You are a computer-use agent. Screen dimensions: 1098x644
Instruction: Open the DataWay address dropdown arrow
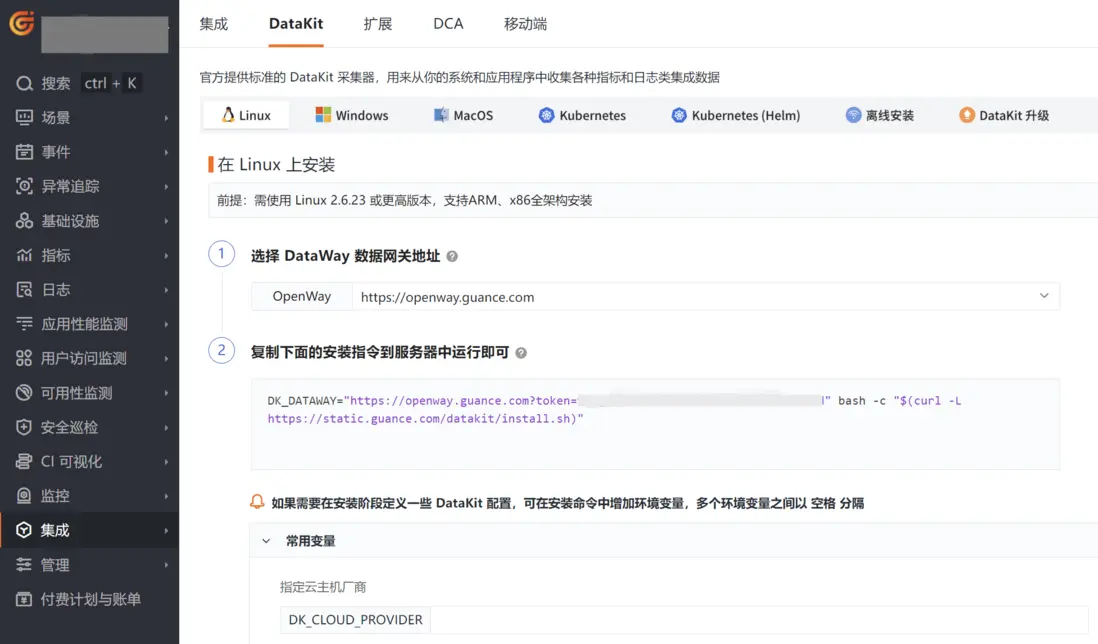click(x=1044, y=296)
